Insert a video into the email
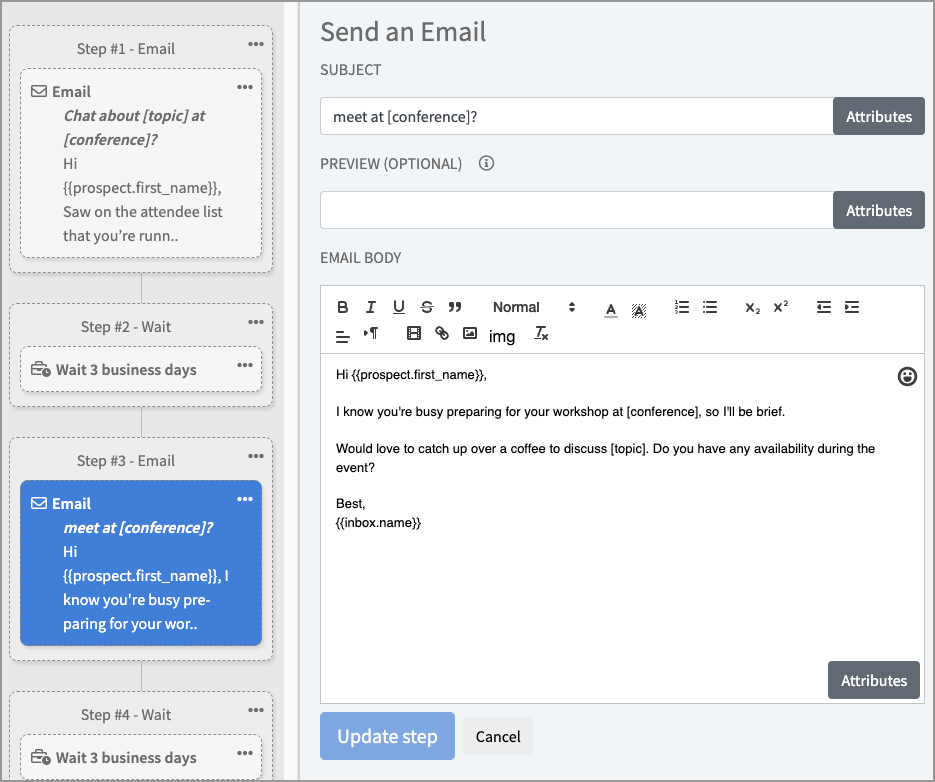The image size is (935, 782). pos(414,334)
